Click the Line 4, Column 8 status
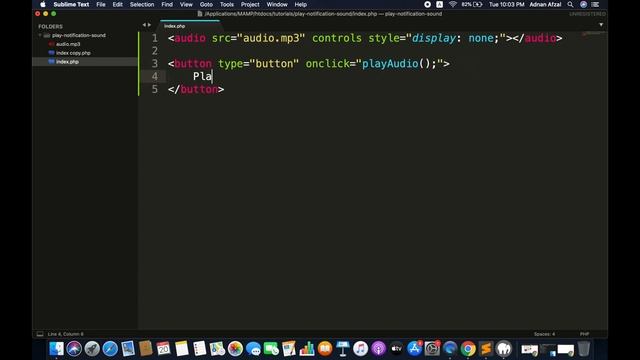The height and width of the screenshot is (360, 640). point(65,334)
